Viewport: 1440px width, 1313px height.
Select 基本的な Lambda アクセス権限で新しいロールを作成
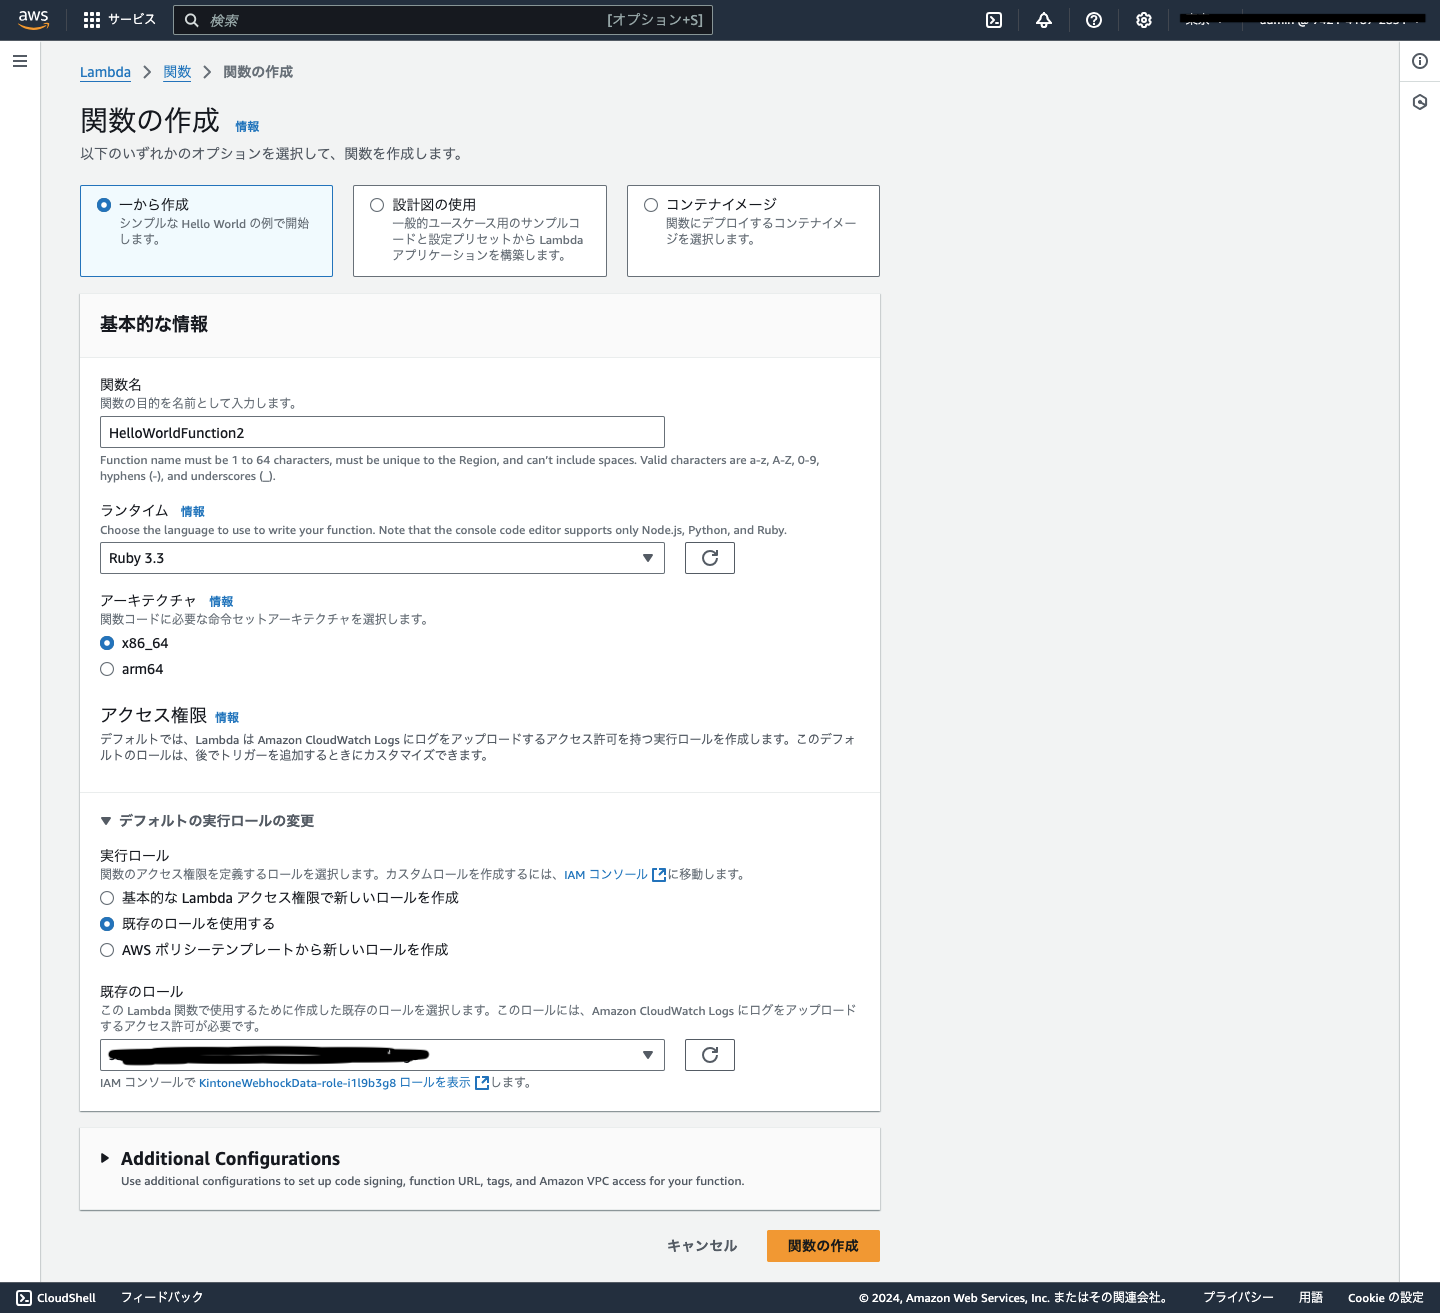[107, 898]
